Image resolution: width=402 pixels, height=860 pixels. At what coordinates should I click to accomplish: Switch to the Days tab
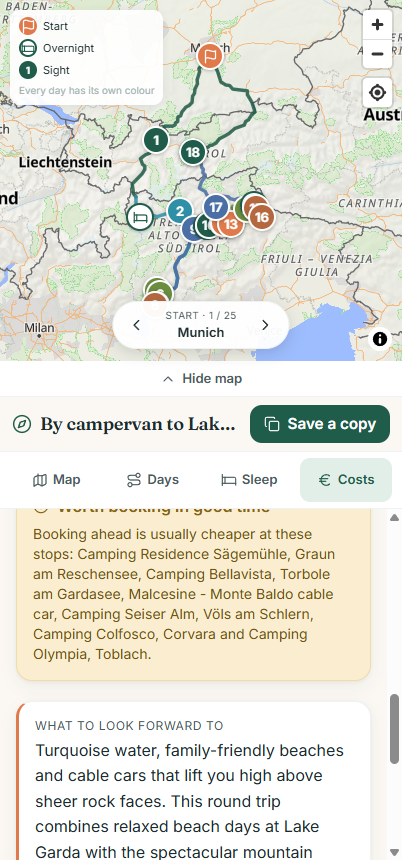coord(152,480)
